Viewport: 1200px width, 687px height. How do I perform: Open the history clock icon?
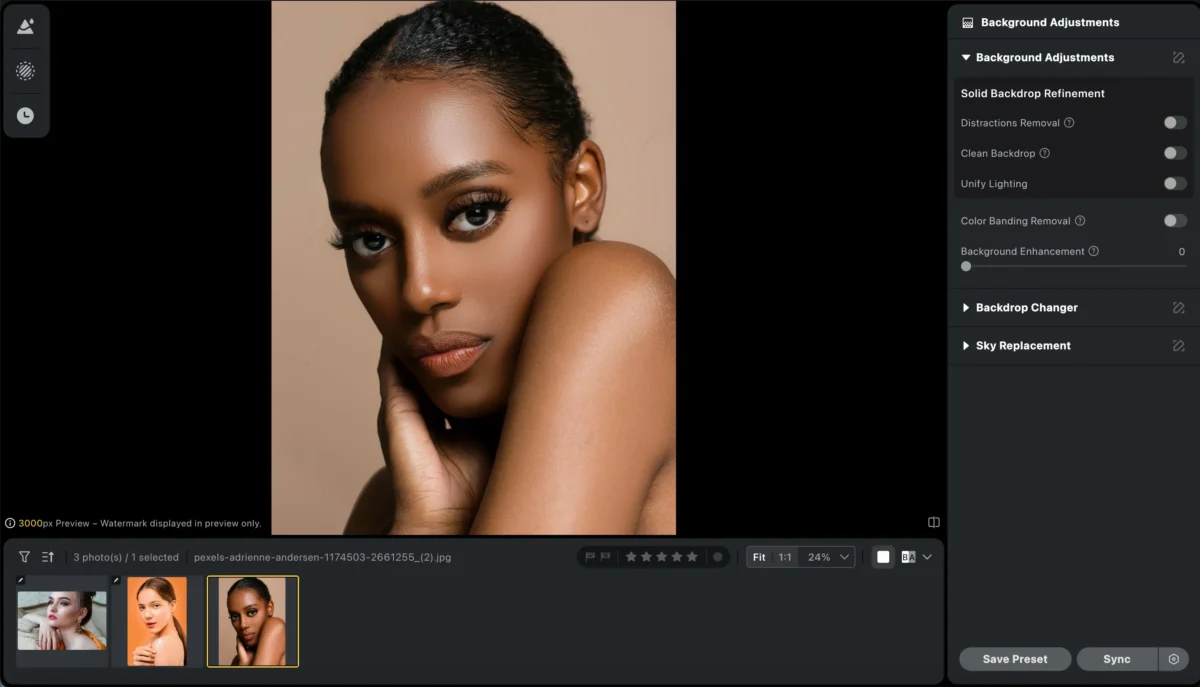(x=25, y=116)
